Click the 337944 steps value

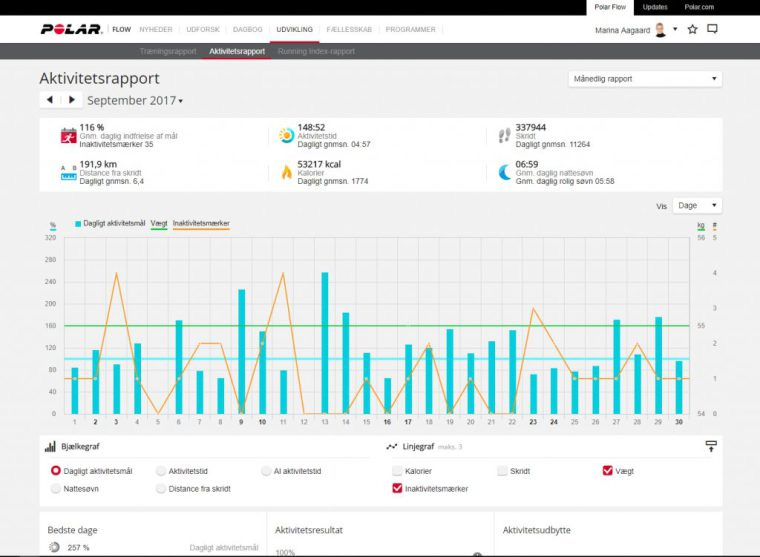530,127
